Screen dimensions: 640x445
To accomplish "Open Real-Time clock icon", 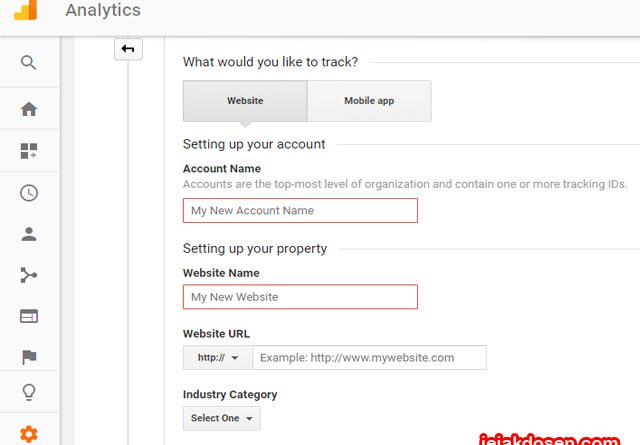I will click(29, 193).
